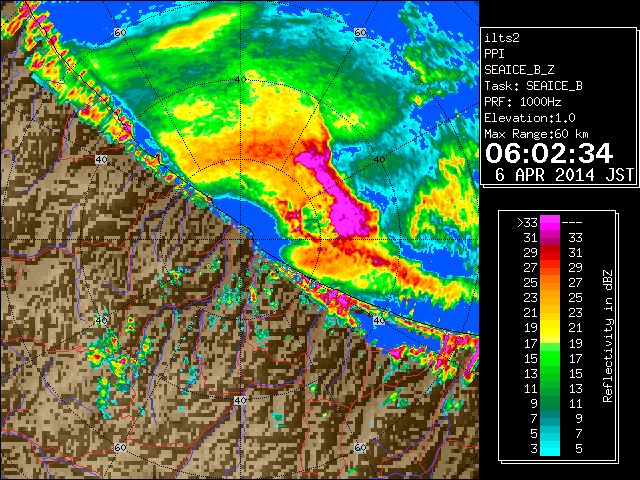The width and height of the screenshot is (640, 480).
Task: Select the 'Elevation:1.0' line
Action: (530, 118)
